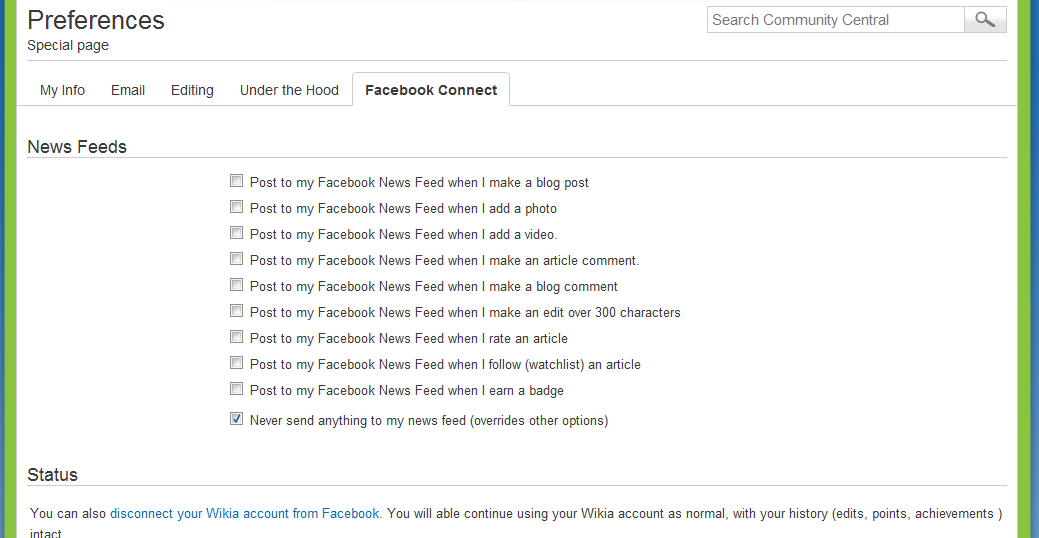Check posting when I add a photo
Viewport: 1039px width, 538px height.
[237, 208]
